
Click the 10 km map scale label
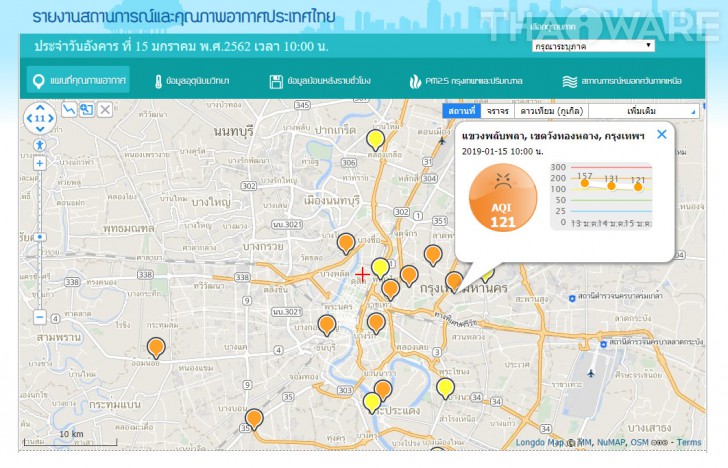click(71, 434)
